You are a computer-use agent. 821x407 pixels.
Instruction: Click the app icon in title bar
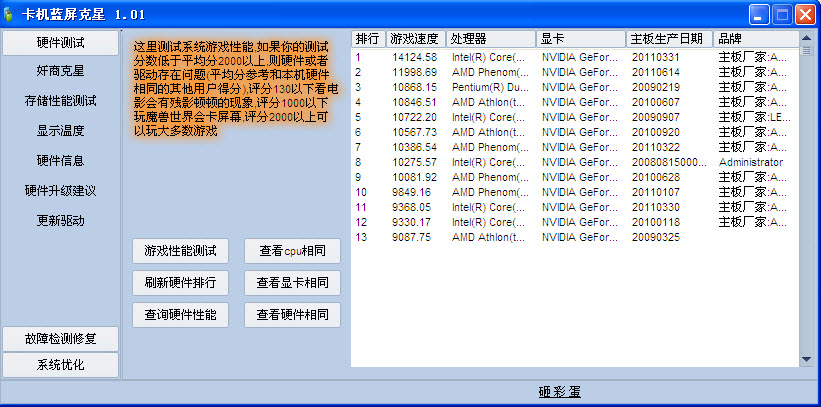click(x=11, y=14)
